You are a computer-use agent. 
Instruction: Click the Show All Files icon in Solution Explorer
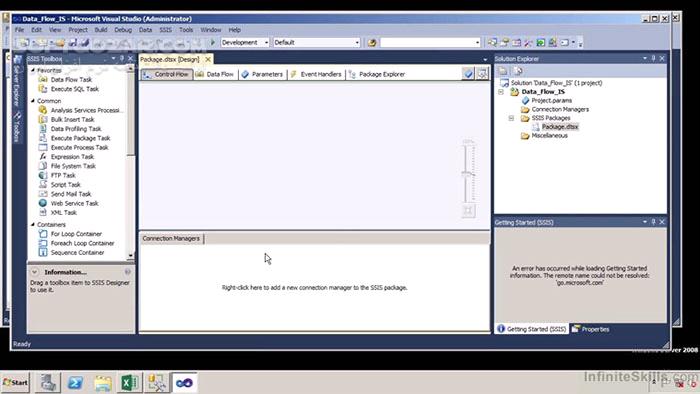[x=518, y=71]
